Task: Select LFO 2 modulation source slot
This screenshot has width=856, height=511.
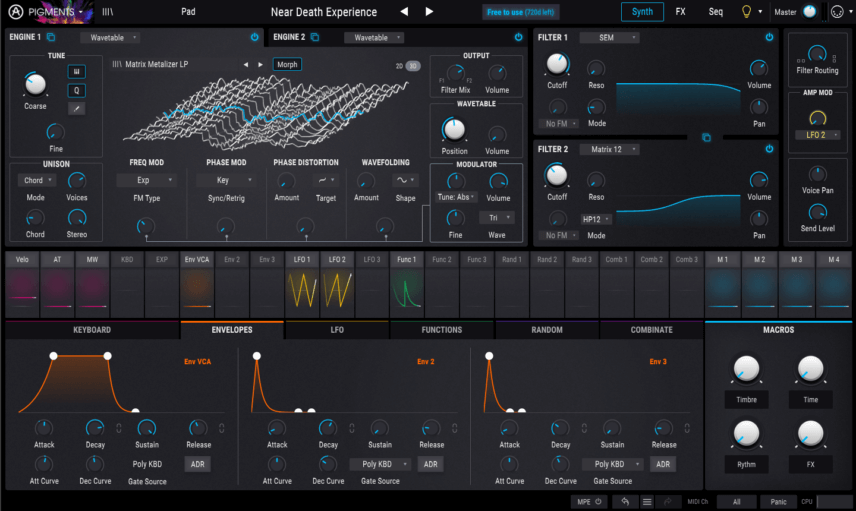Action: point(337,284)
